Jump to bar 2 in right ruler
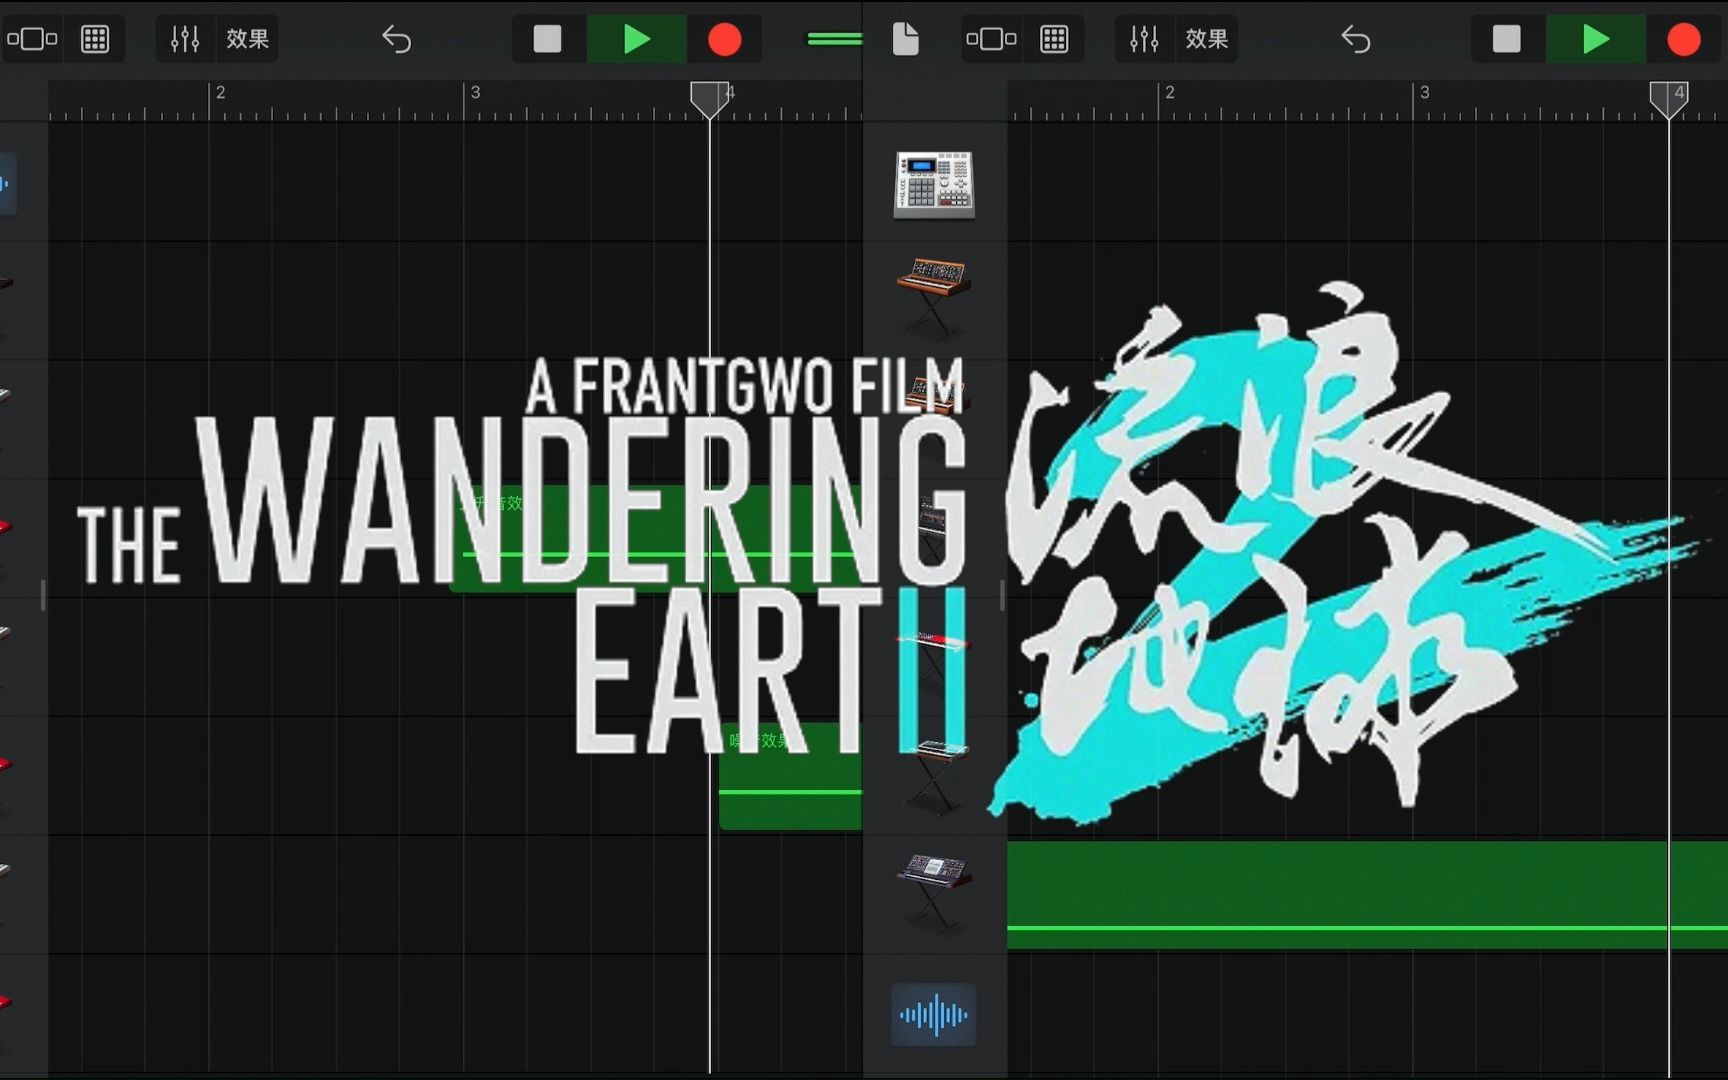 point(1168,93)
